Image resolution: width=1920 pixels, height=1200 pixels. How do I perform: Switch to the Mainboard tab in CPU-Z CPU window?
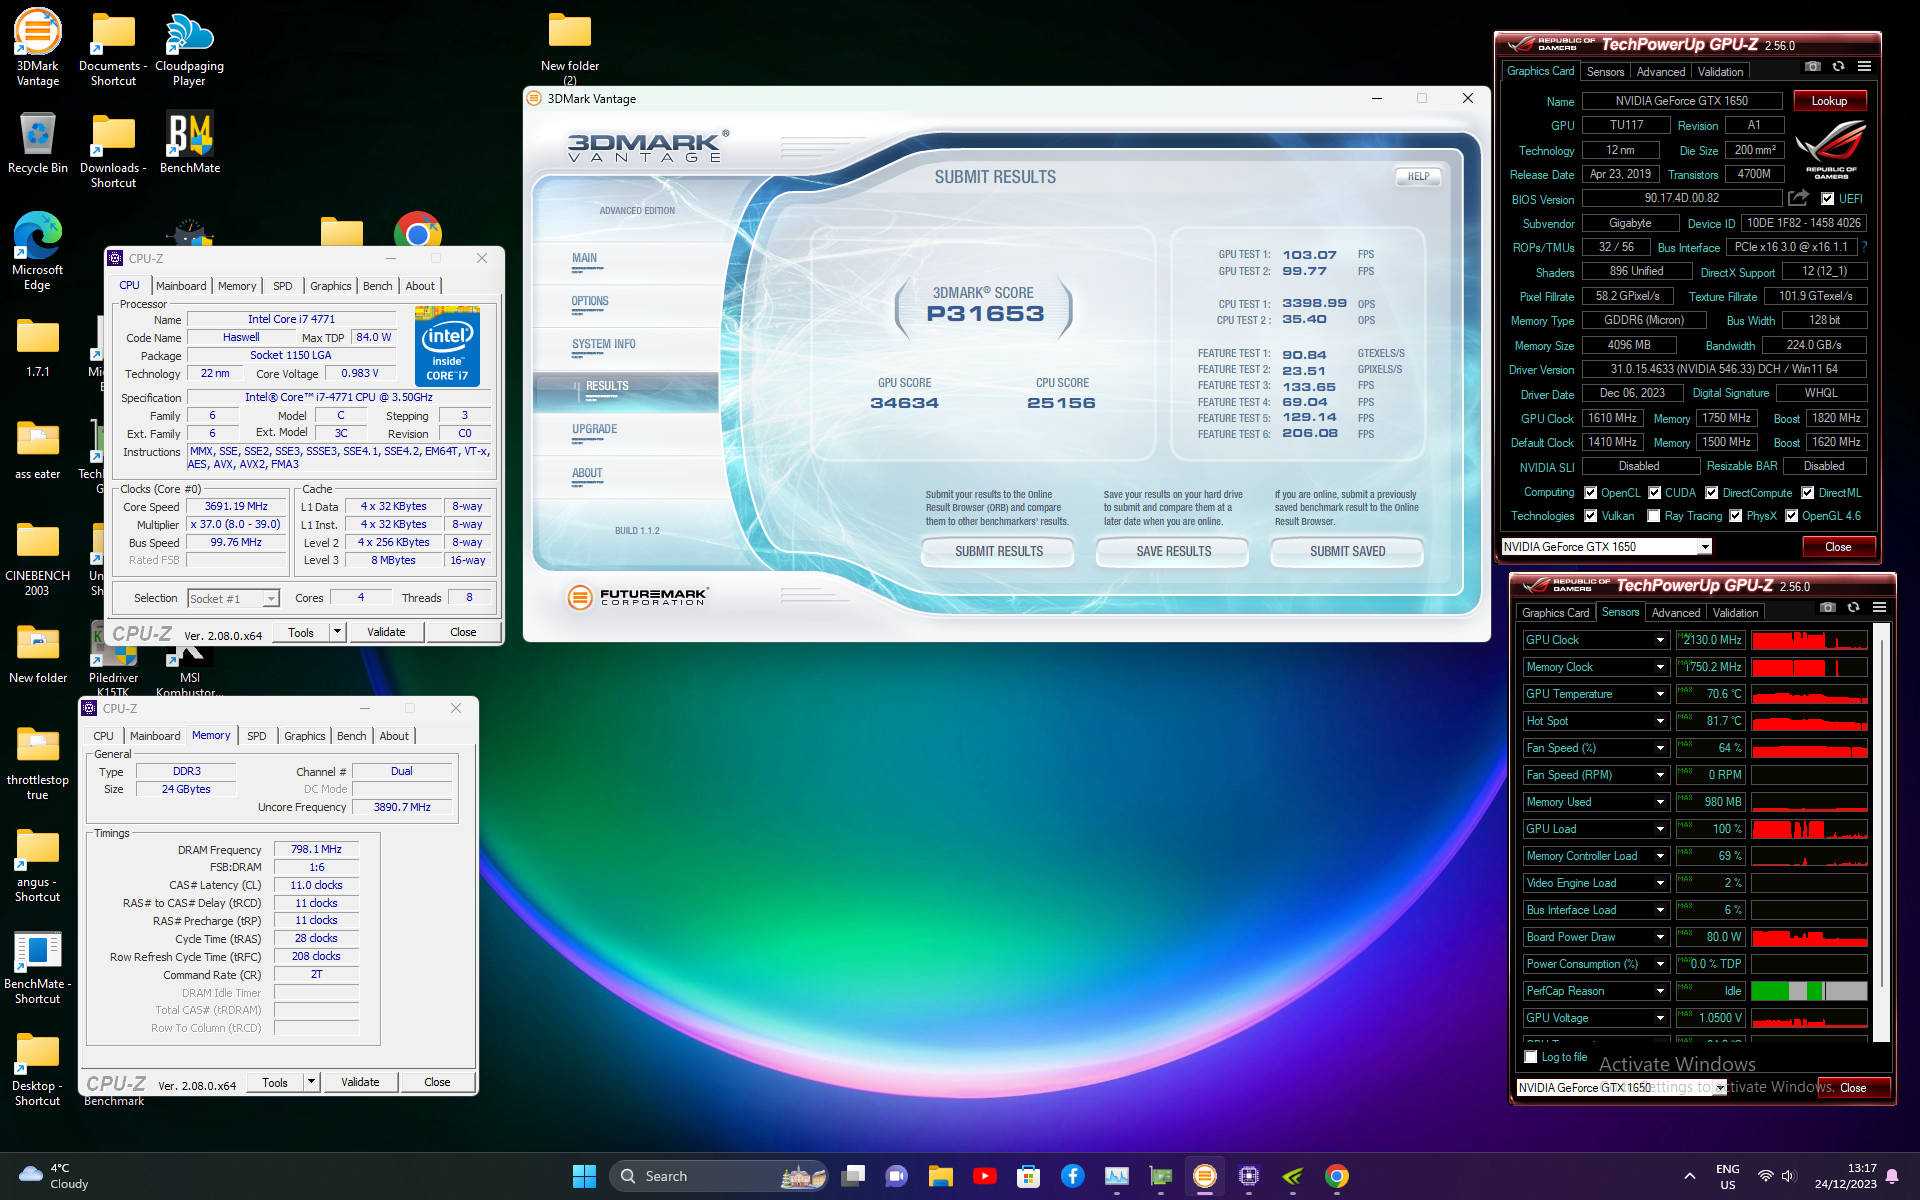[x=181, y=286]
